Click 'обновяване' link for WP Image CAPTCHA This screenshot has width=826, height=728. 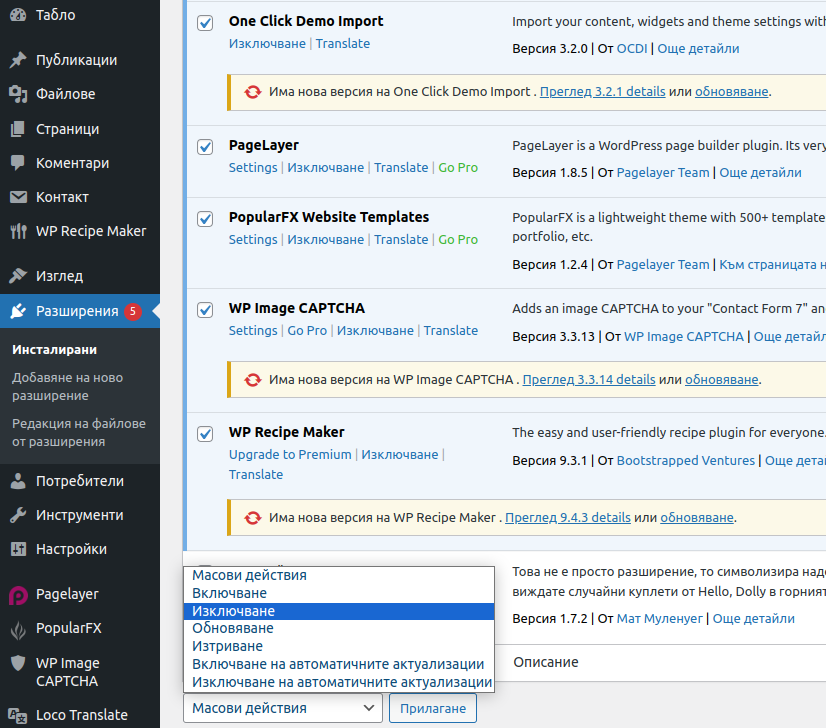[x=721, y=380]
